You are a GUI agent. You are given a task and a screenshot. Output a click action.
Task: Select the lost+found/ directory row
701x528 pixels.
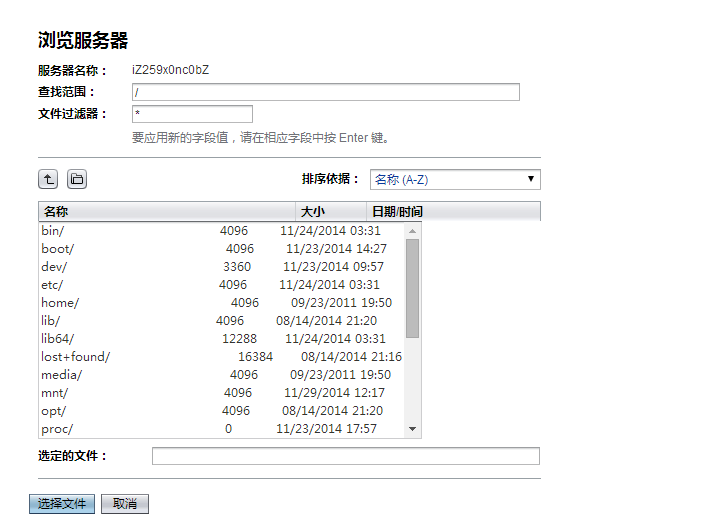(222, 357)
